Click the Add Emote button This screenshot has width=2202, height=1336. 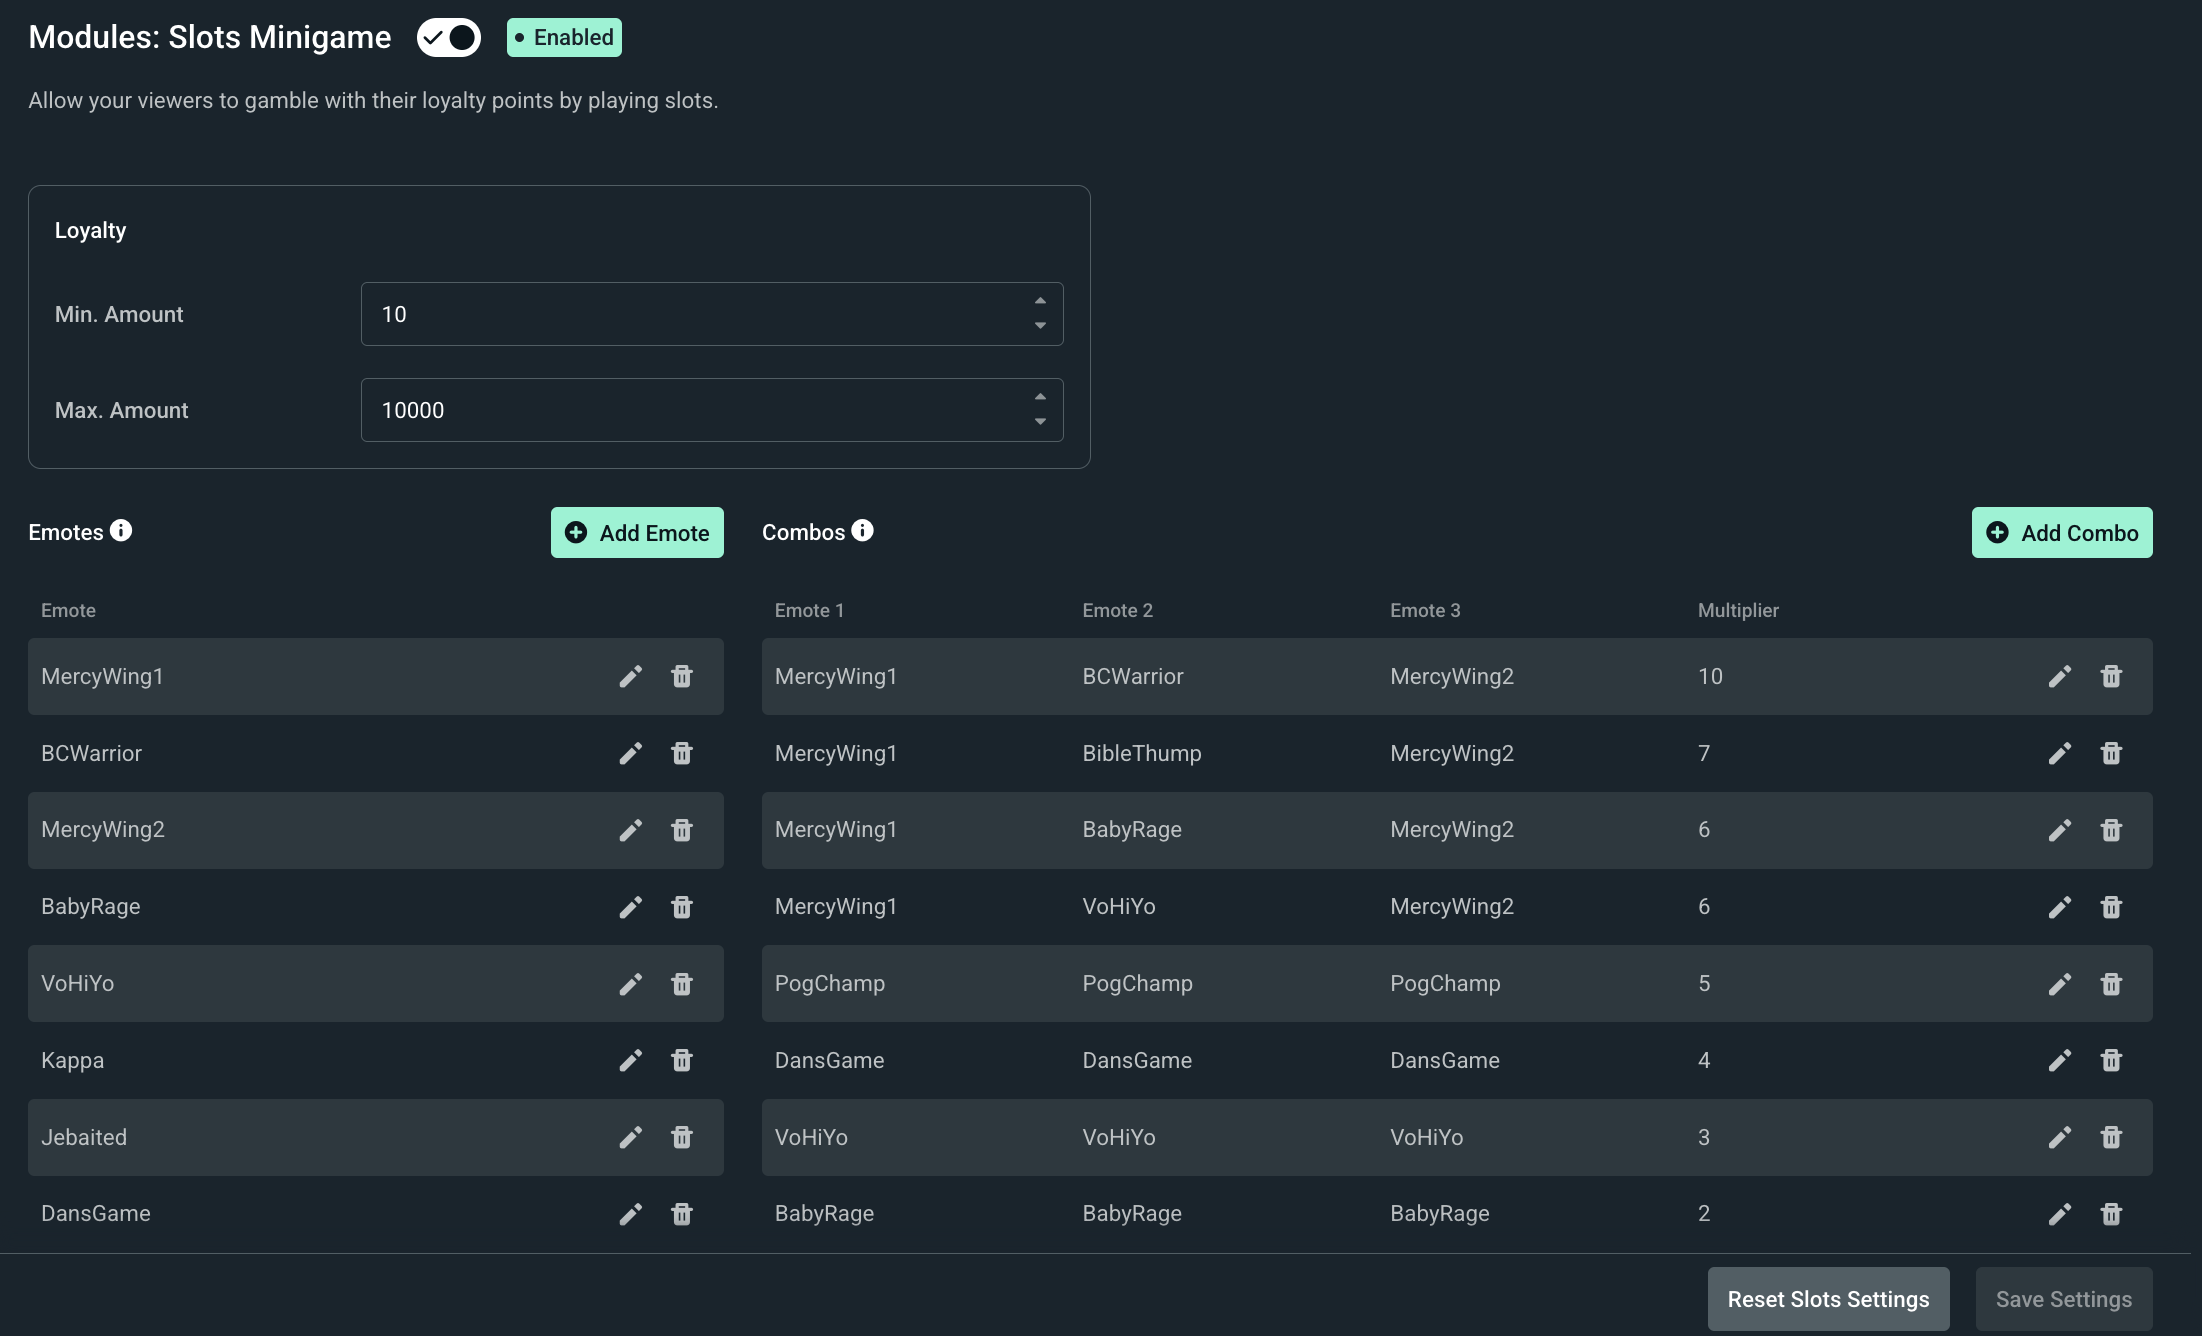637,533
